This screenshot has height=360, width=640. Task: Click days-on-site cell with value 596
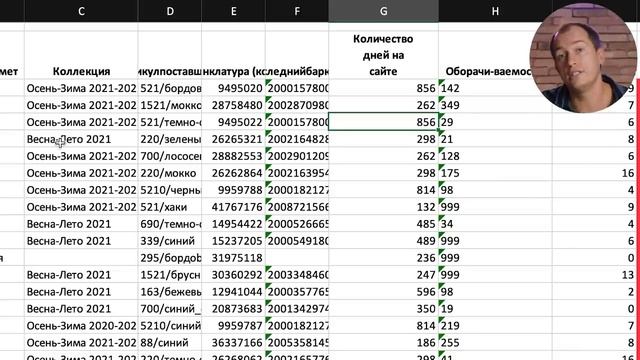[x=384, y=292]
